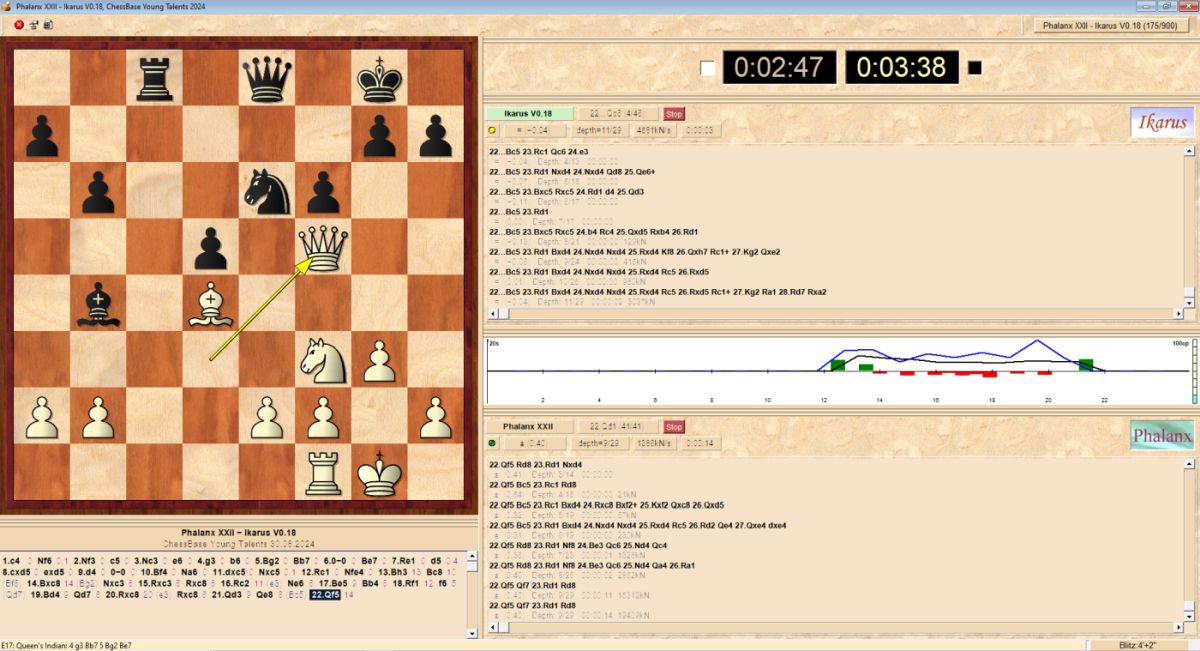Screen dimensions: 1200x651
Task: Click the white king on g1
Action: (380, 473)
